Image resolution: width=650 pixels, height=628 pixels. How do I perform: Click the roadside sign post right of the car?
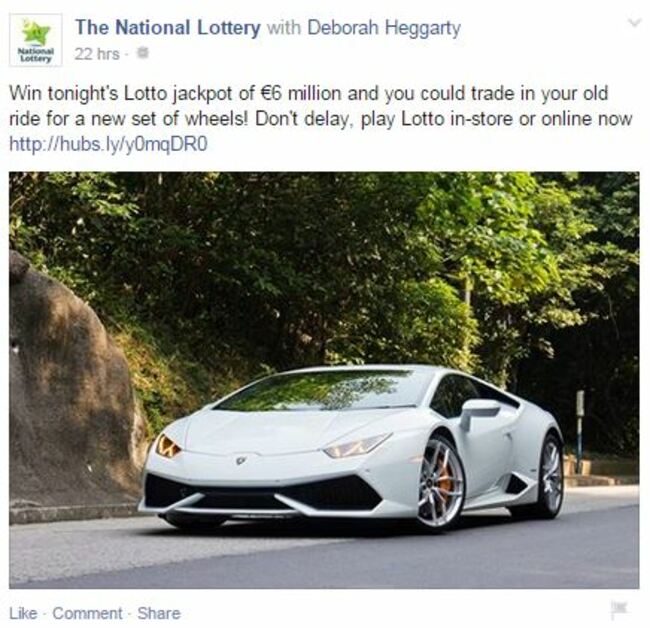pos(580,431)
